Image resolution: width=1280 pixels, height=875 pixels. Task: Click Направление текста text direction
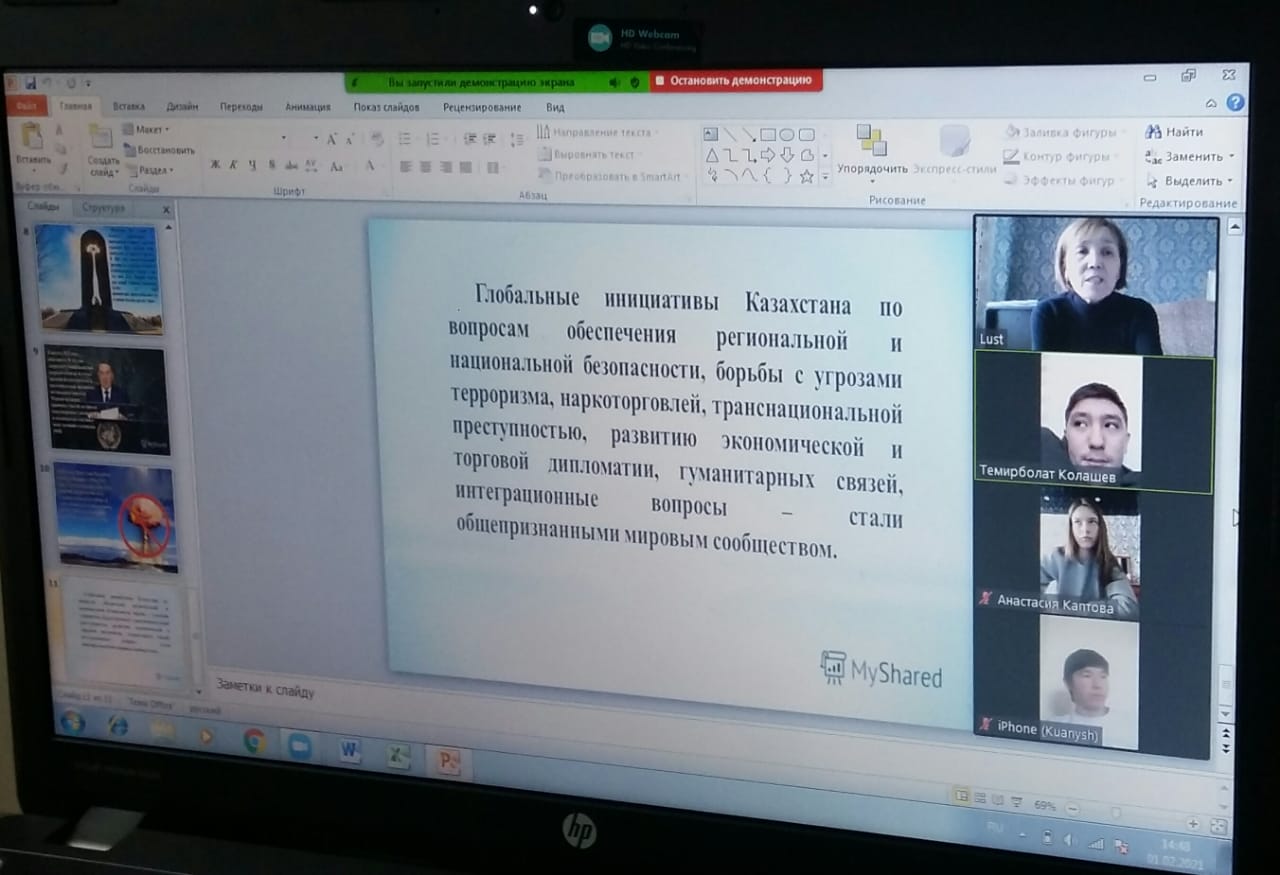[596, 132]
